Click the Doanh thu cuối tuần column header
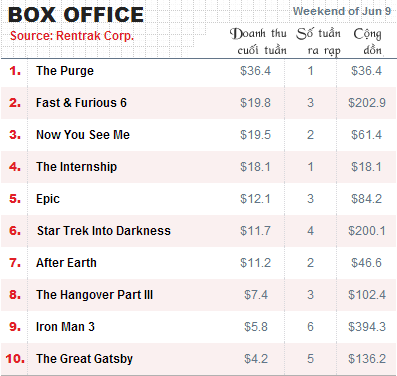The image size is (397, 376). click(258, 42)
